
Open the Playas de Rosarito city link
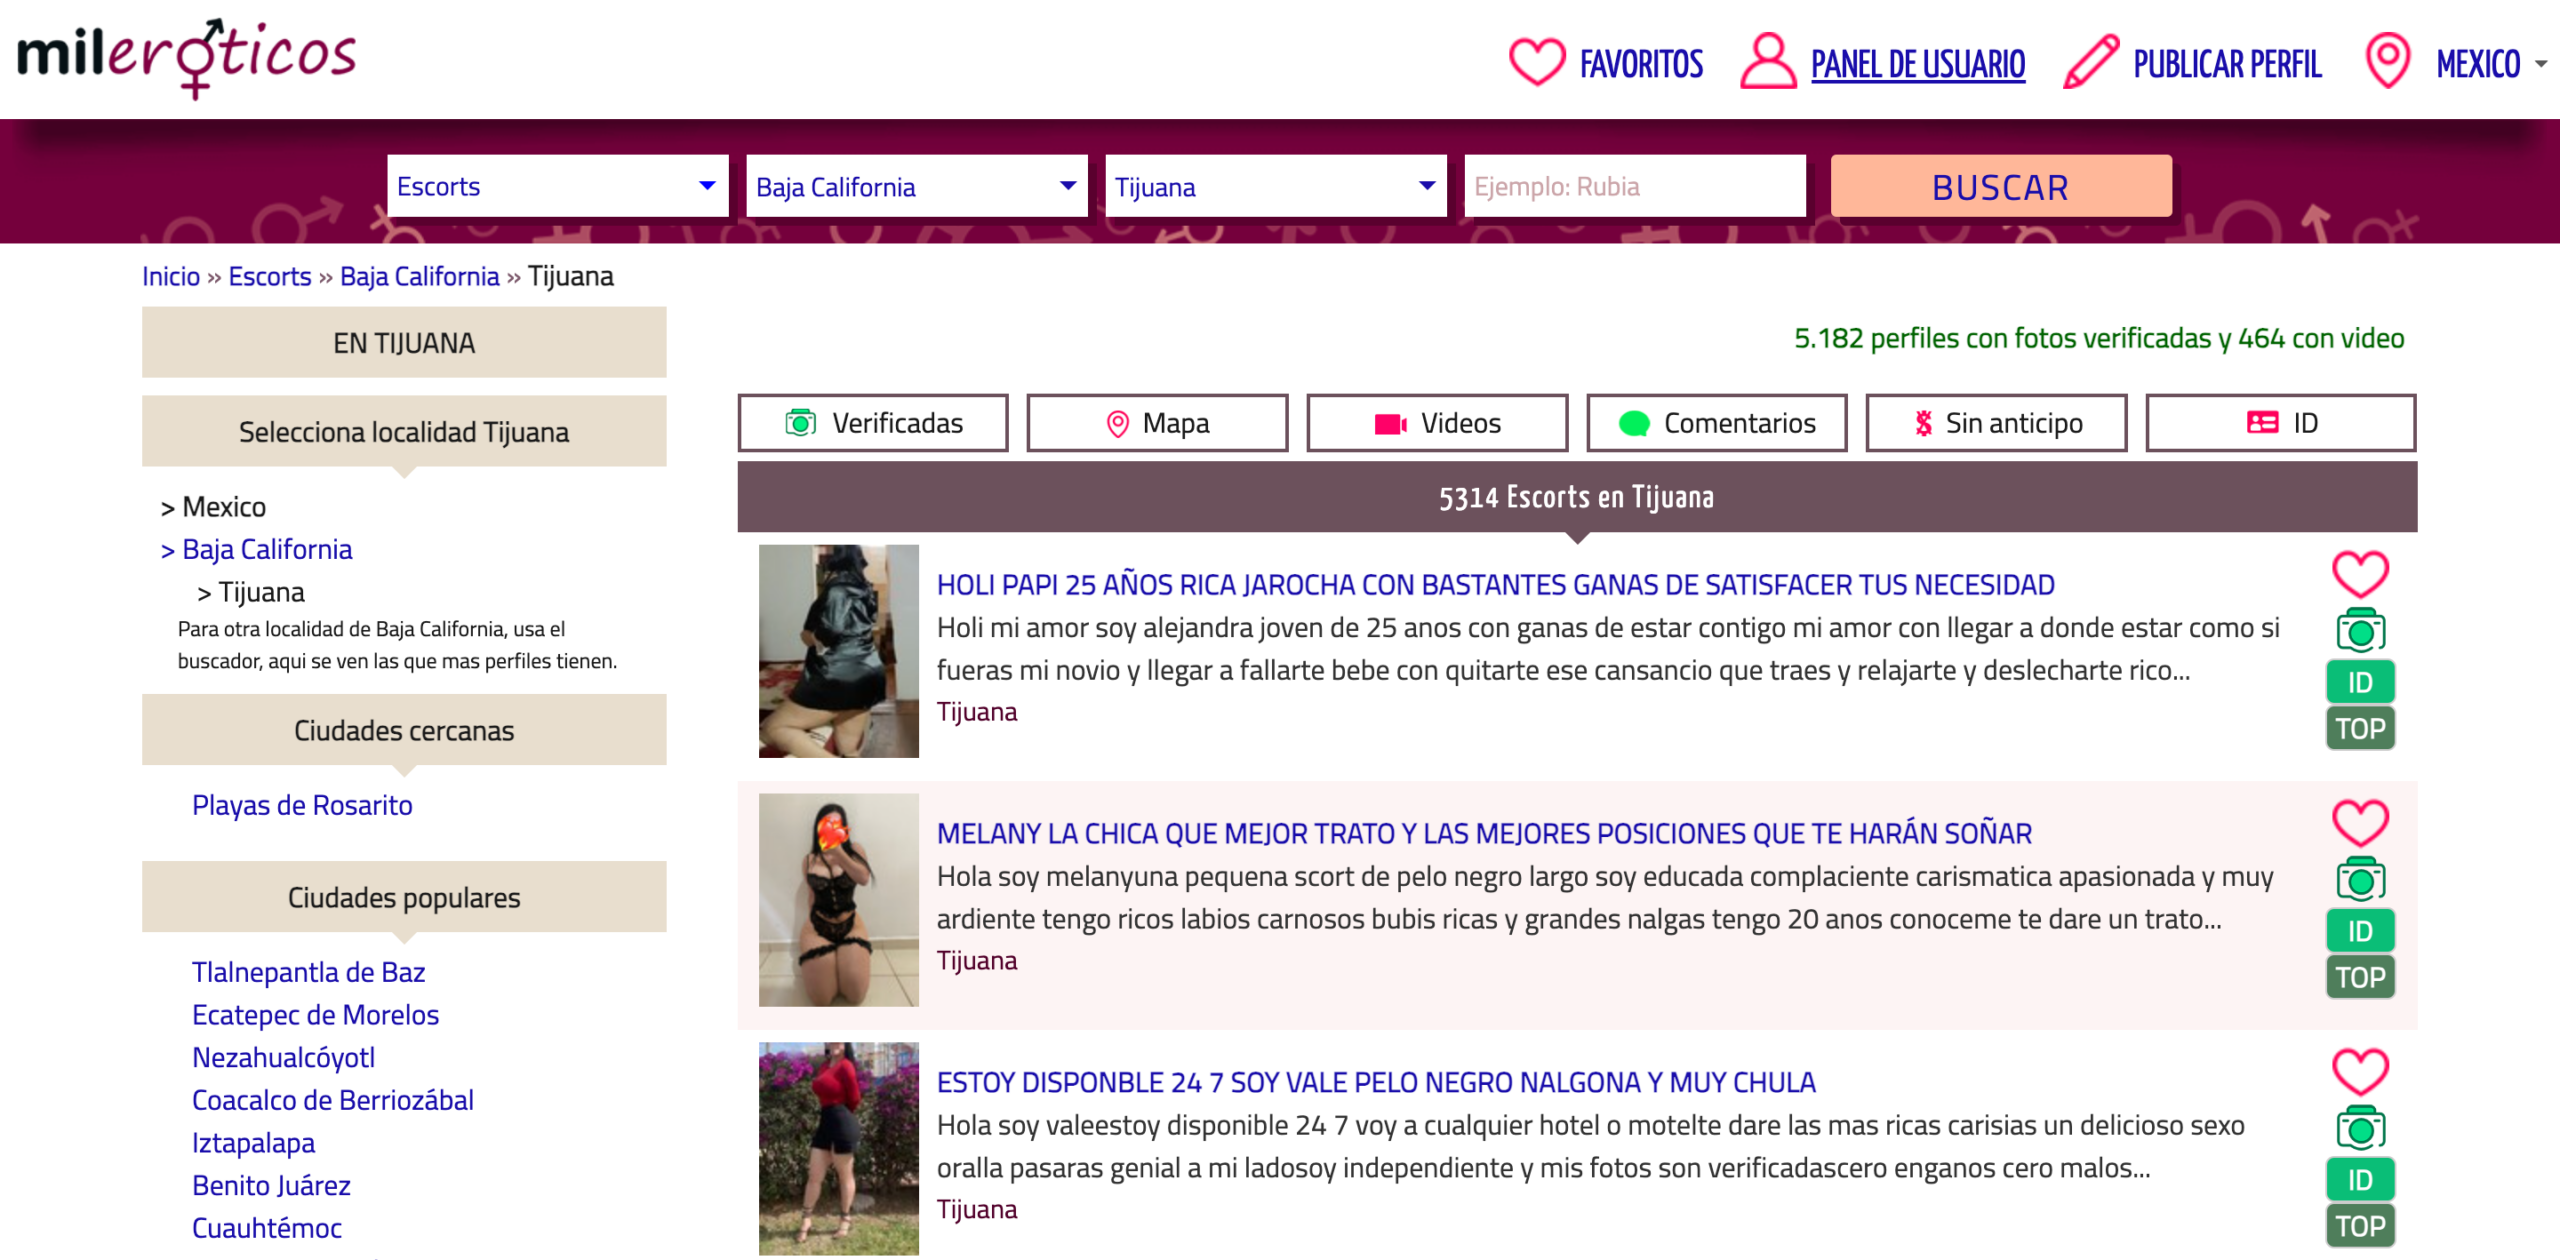pos(302,804)
